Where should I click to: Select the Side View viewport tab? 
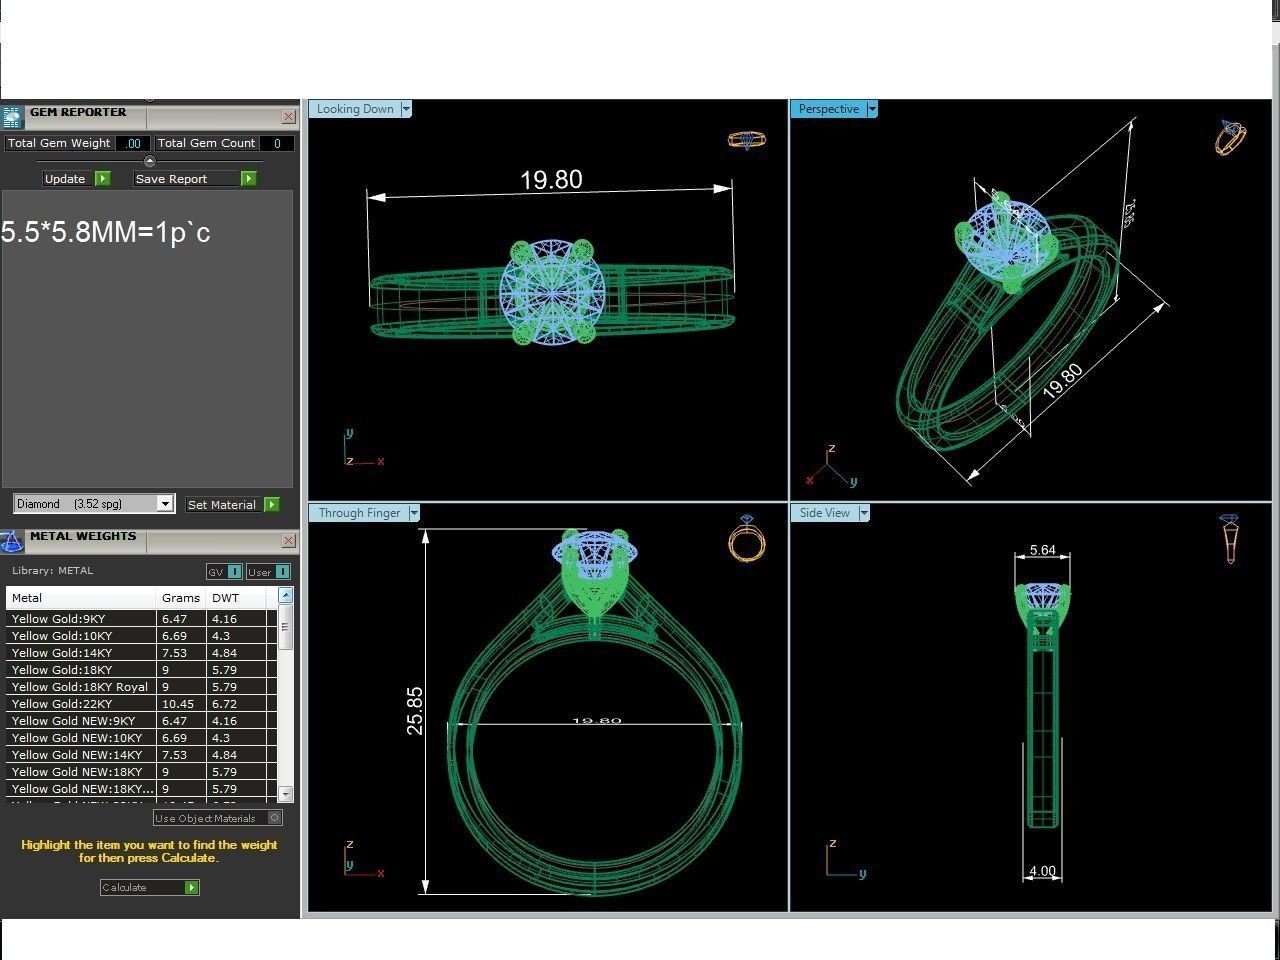825,513
